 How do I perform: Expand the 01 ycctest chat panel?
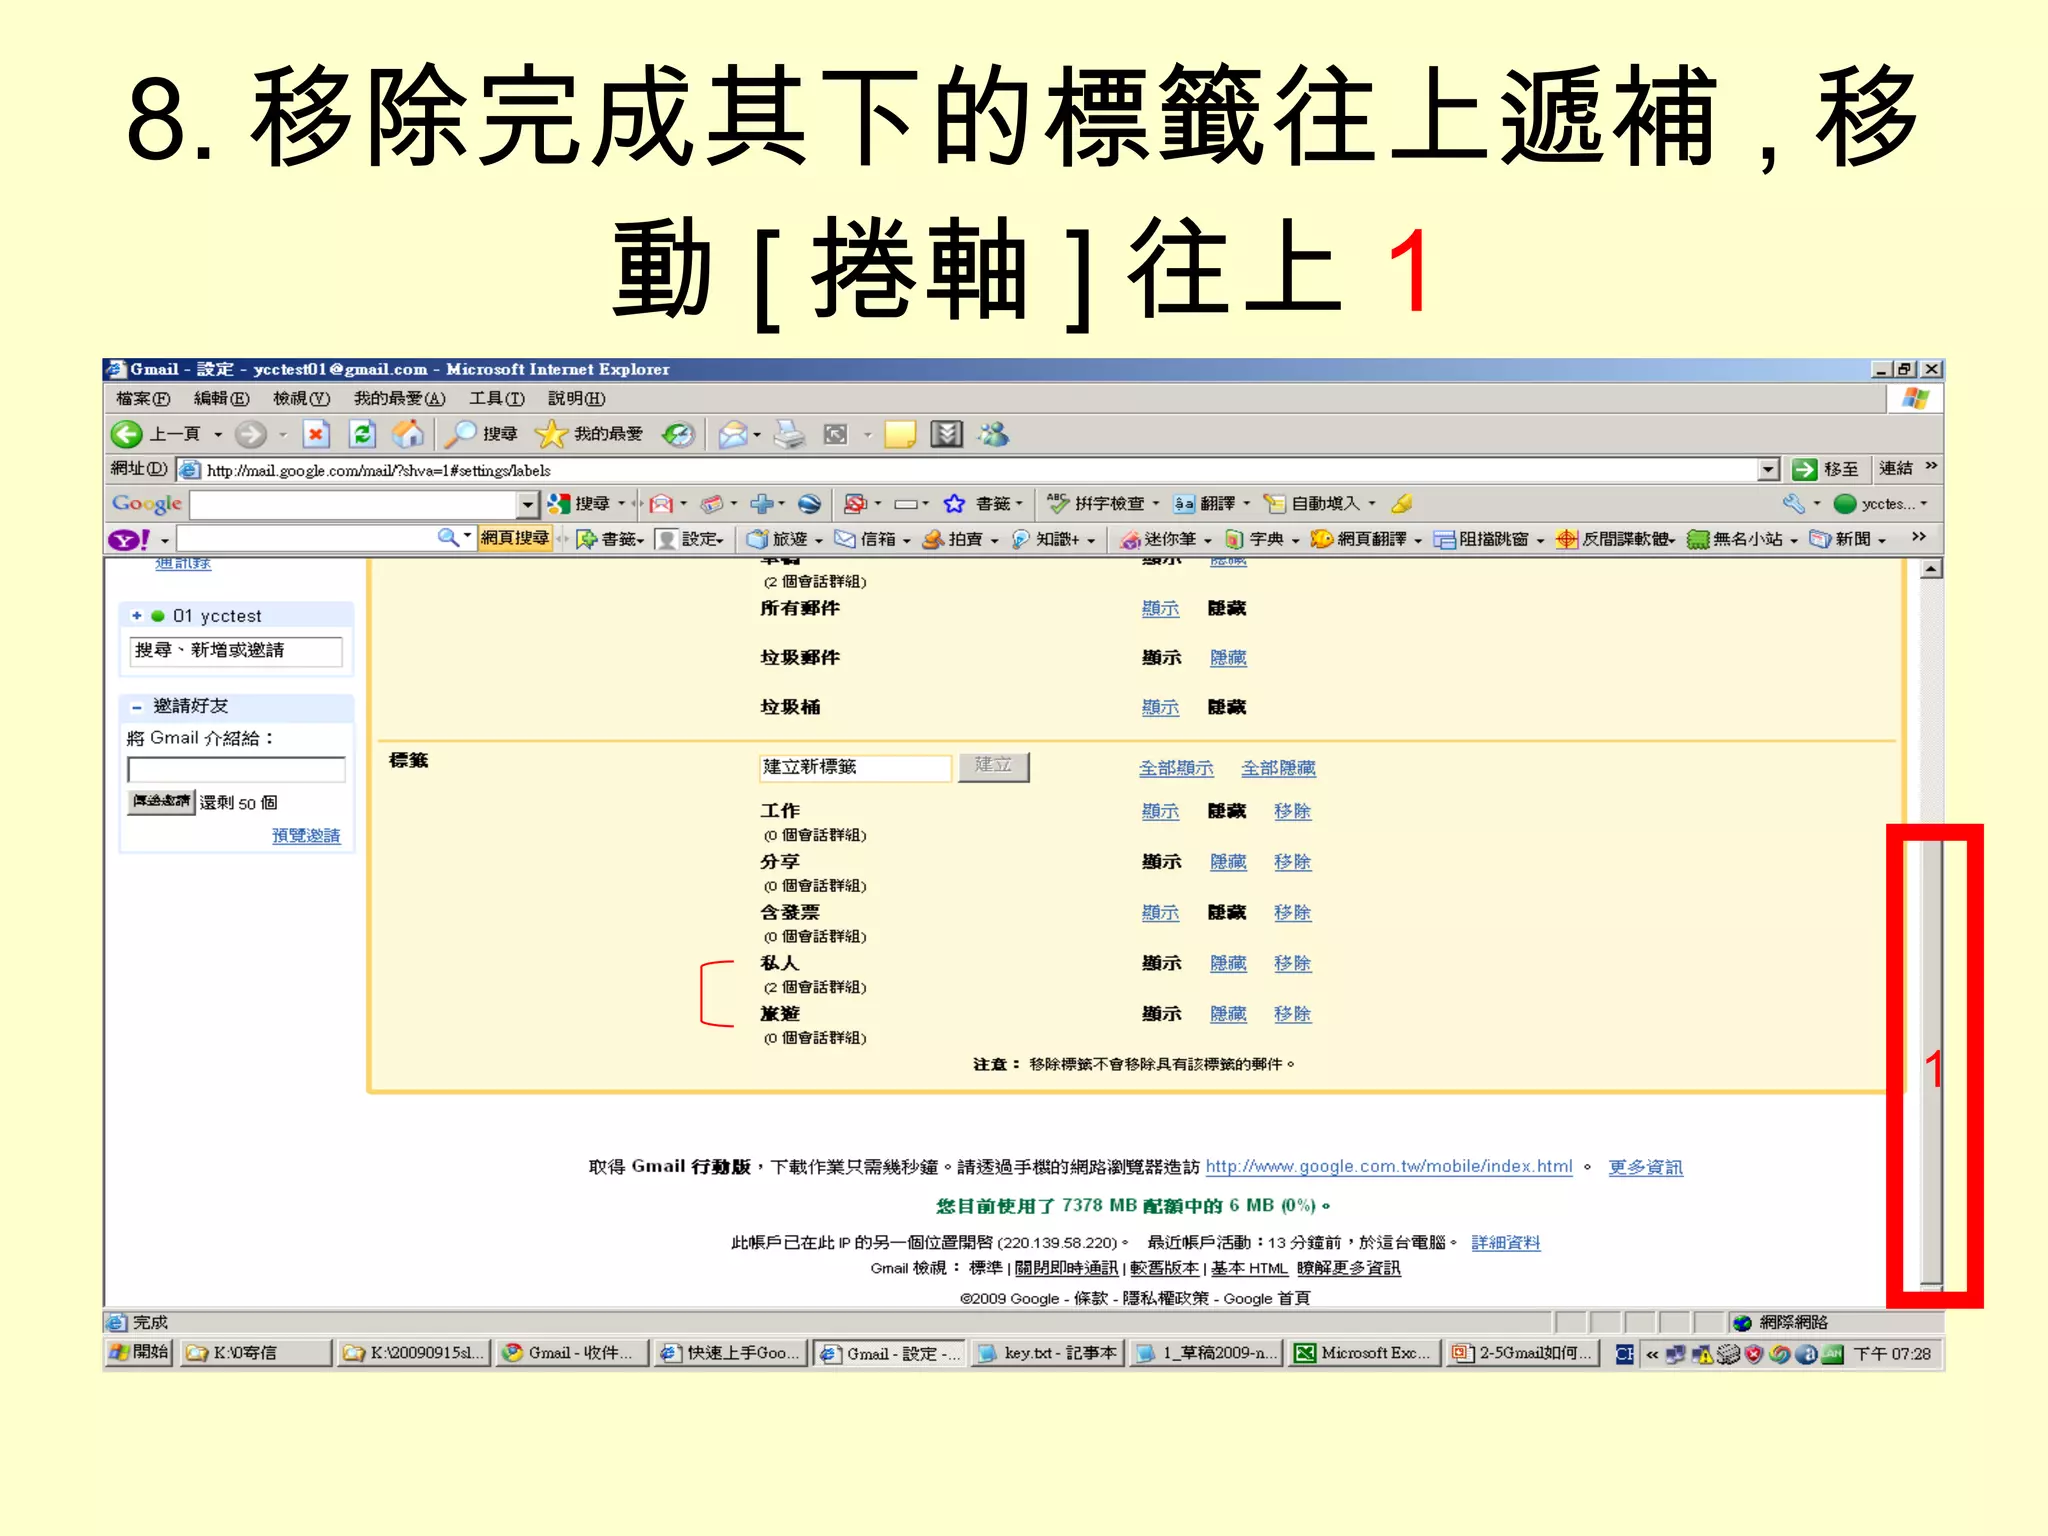click(x=137, y=615)
